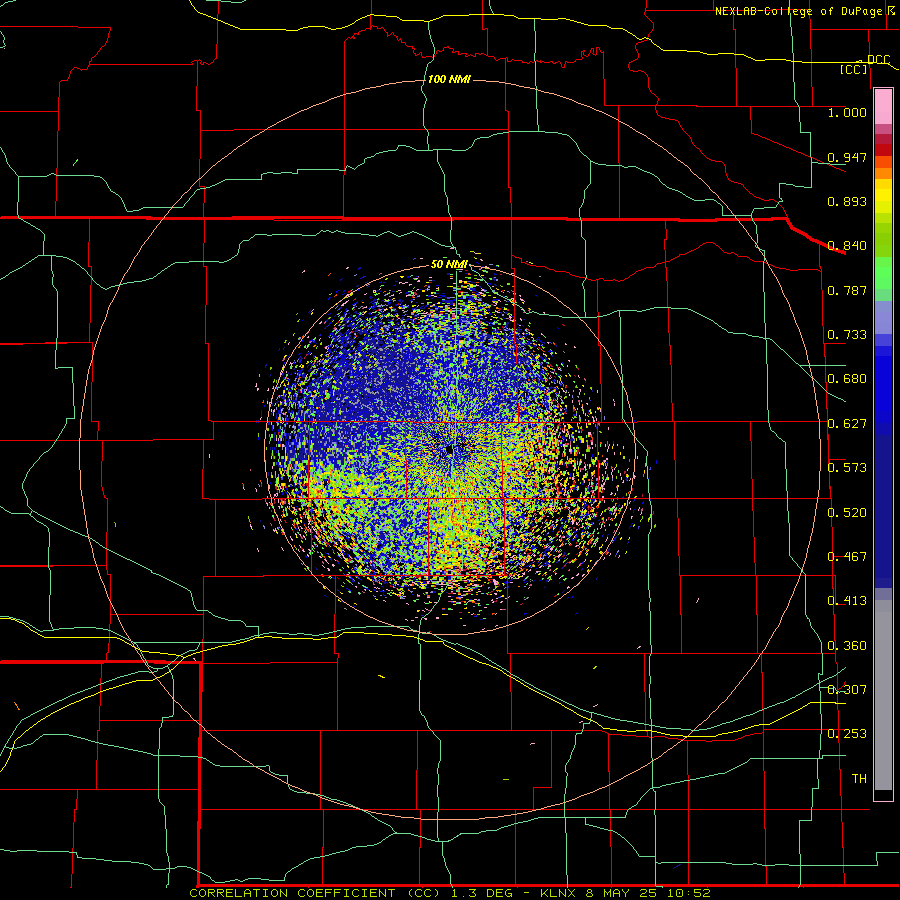Click the CORRELATION COEFFICIENT caption words
900x900 pixels.
tap(292, 893)
